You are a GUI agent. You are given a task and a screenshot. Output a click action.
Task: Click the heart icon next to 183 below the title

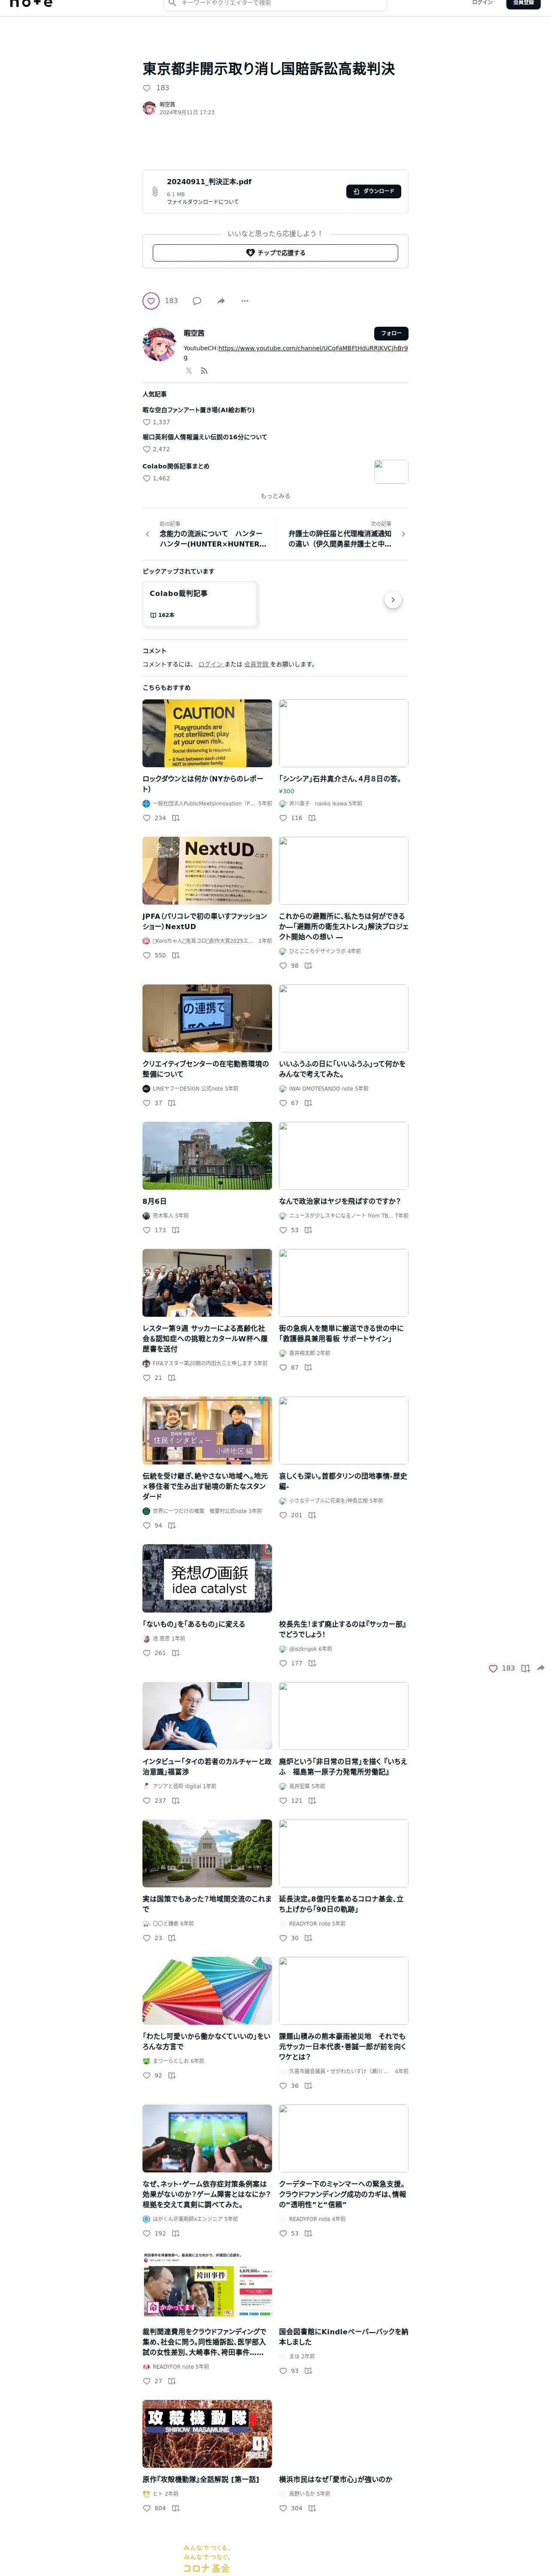[147, 88]
